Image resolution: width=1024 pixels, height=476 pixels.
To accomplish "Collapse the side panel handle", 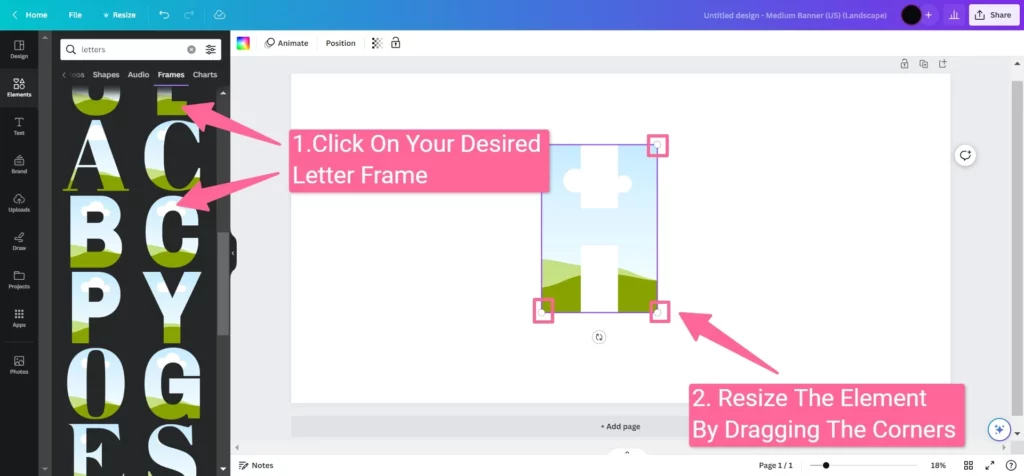I will pos(233,253).
